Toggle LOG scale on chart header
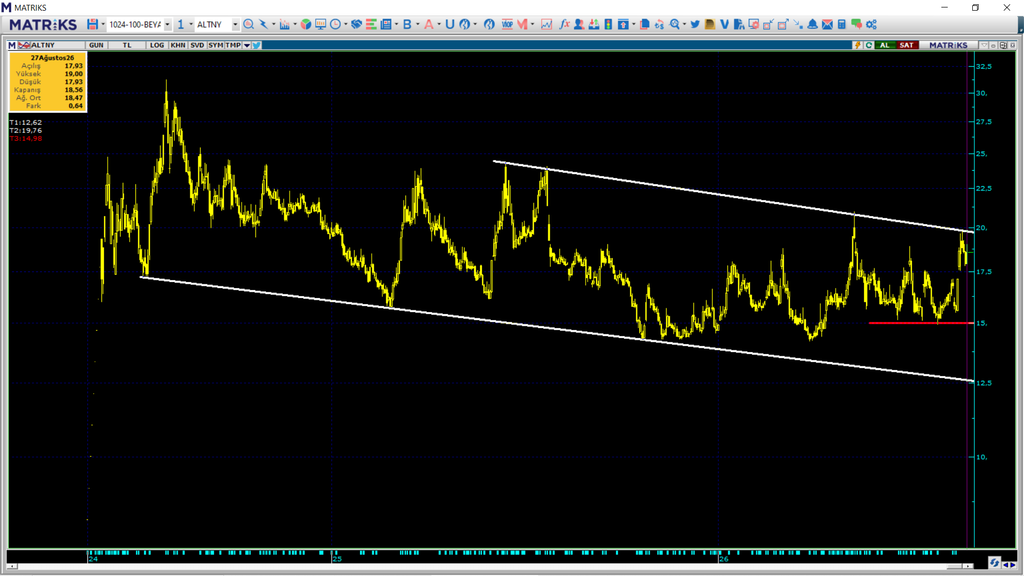The width and height of the screenshot is (1024, 576). click(157, 45)
